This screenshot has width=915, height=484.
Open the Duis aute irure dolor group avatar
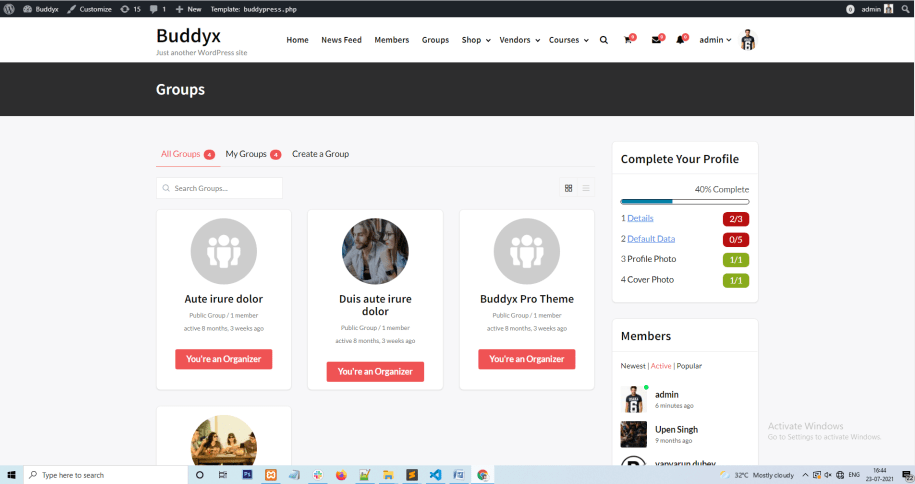click(375, 251)
